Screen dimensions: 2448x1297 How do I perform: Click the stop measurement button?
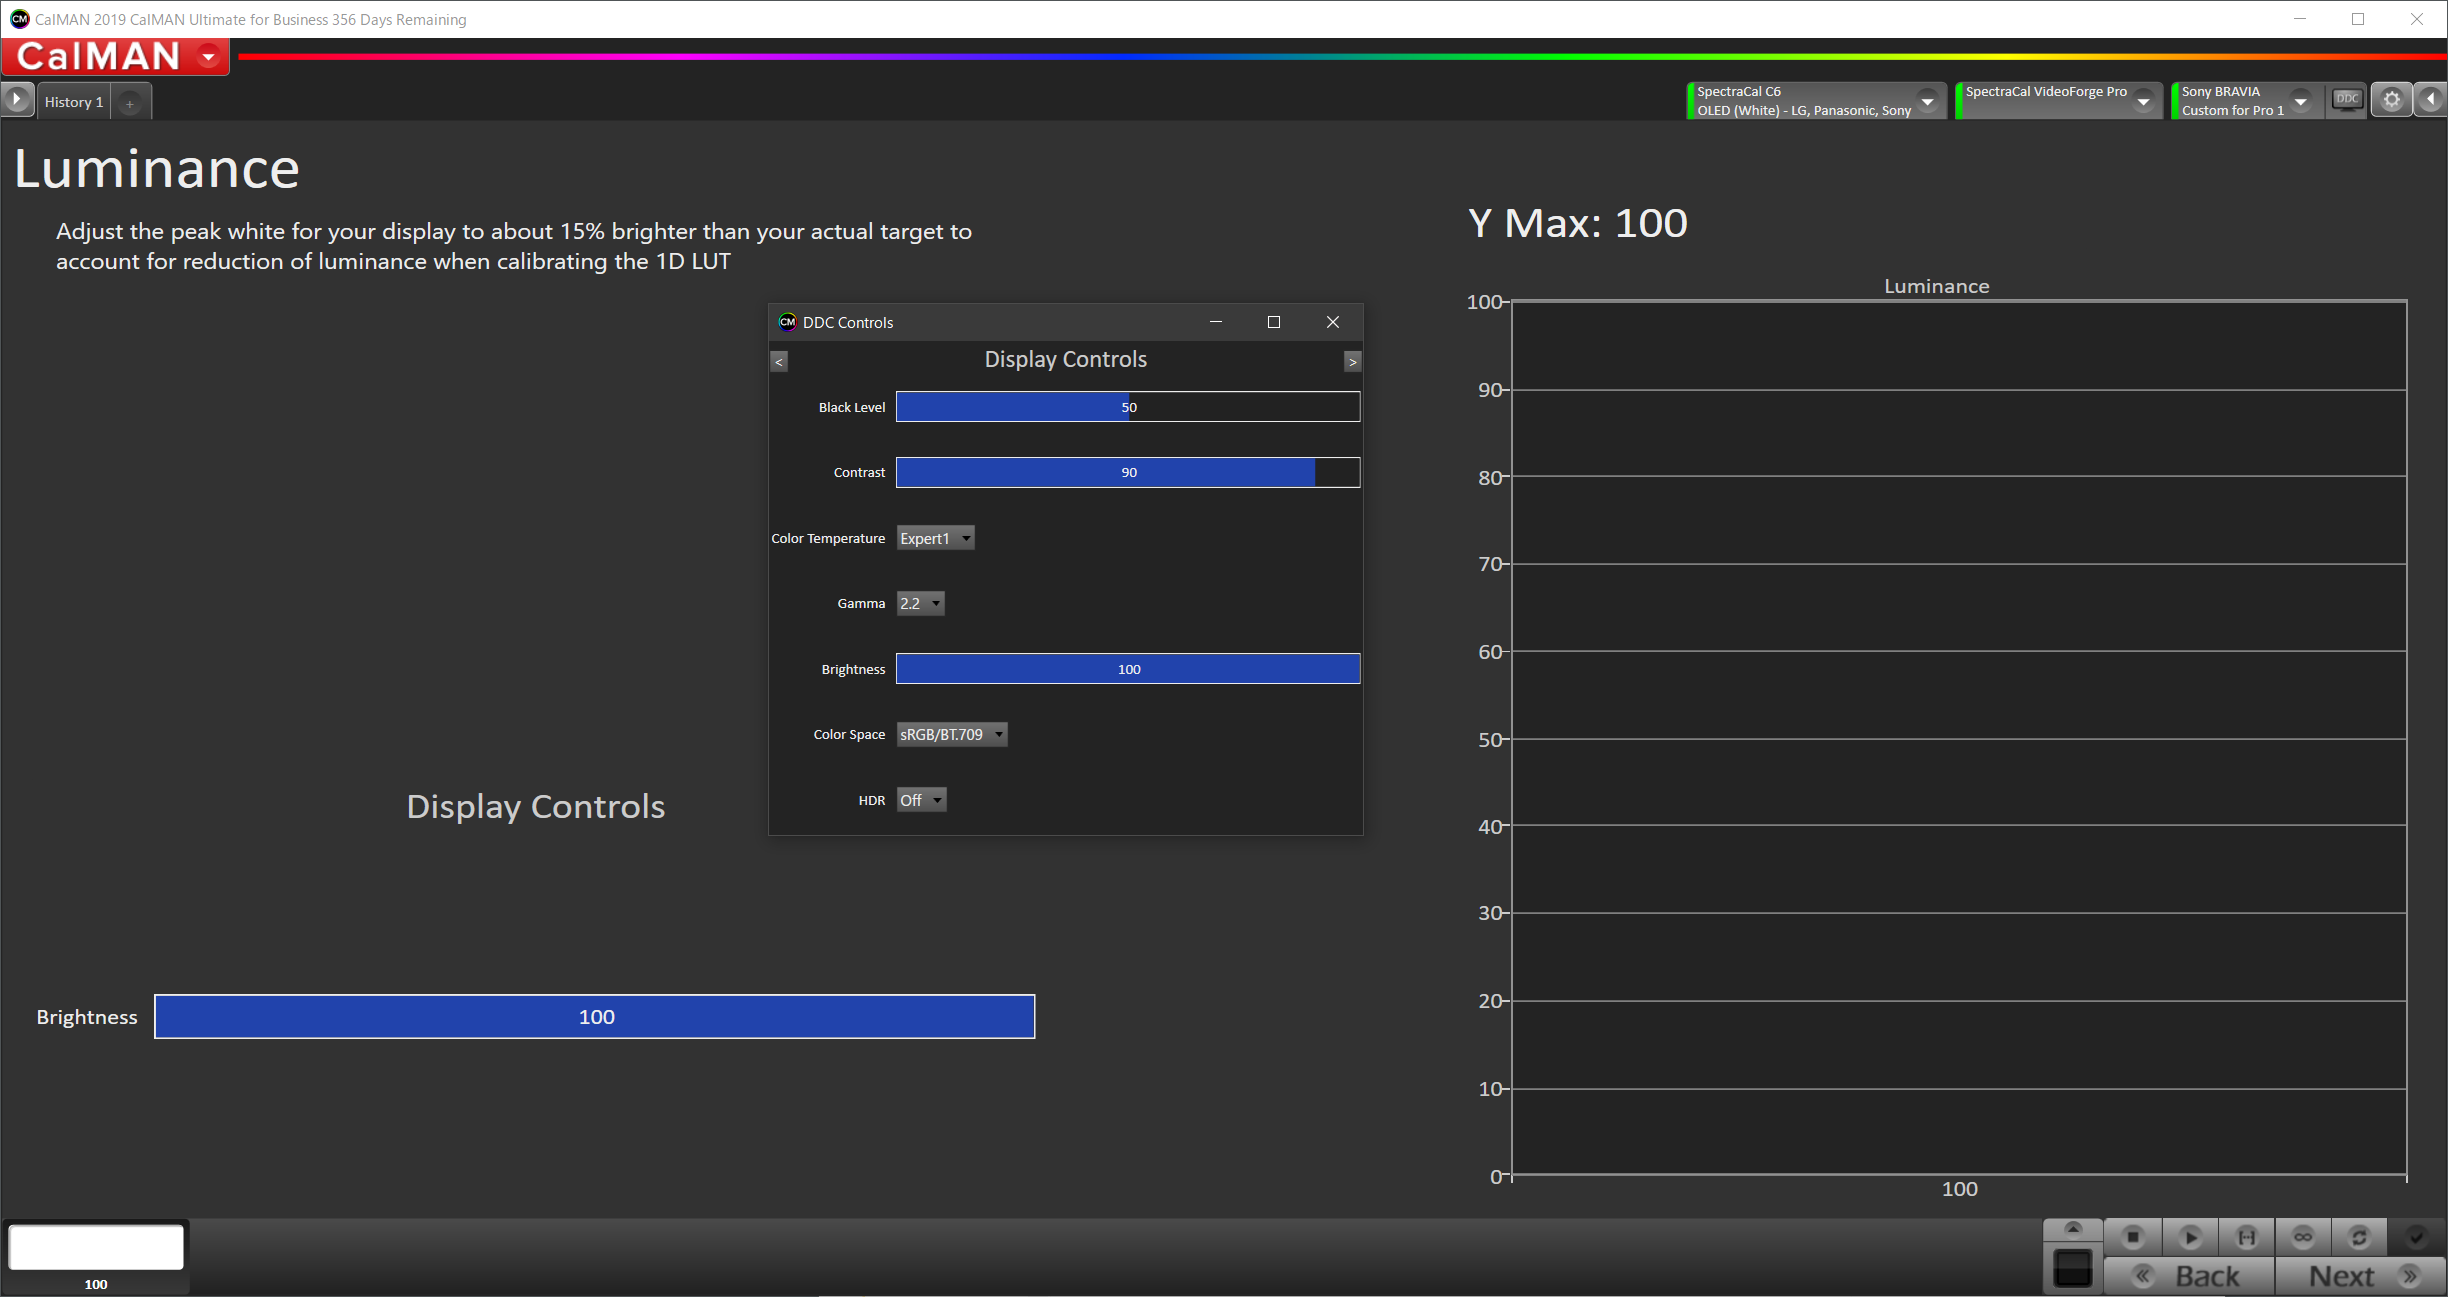coord(2133,1238)
